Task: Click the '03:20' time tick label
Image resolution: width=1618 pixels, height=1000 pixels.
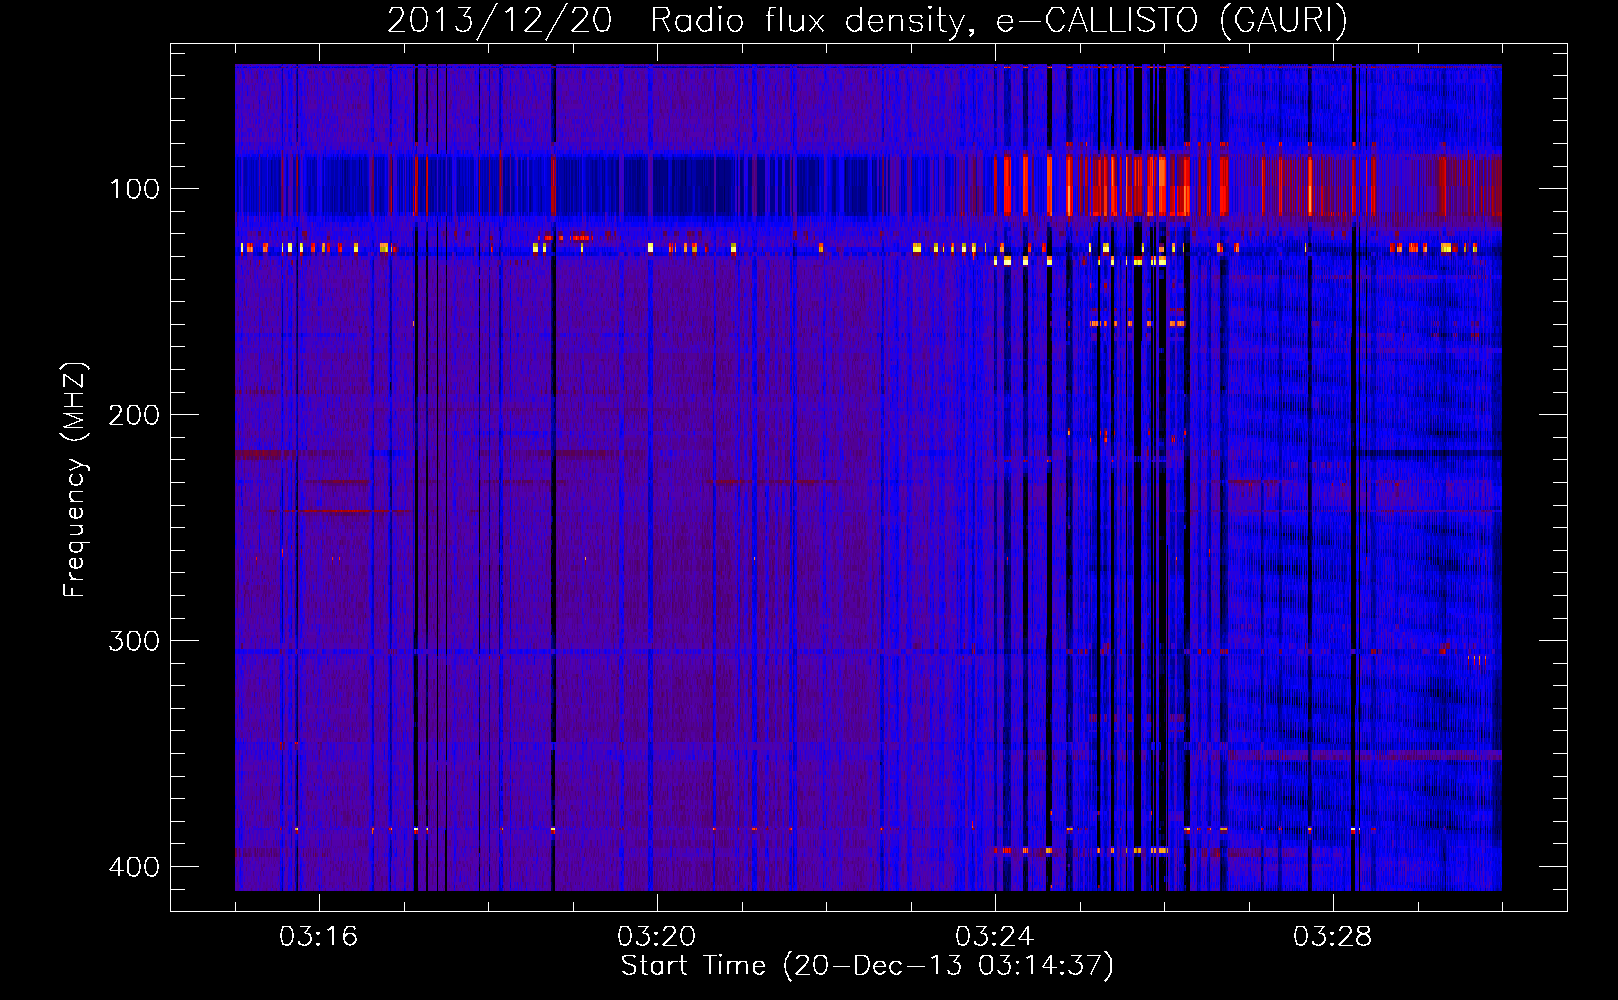Action: click(656, 937)
